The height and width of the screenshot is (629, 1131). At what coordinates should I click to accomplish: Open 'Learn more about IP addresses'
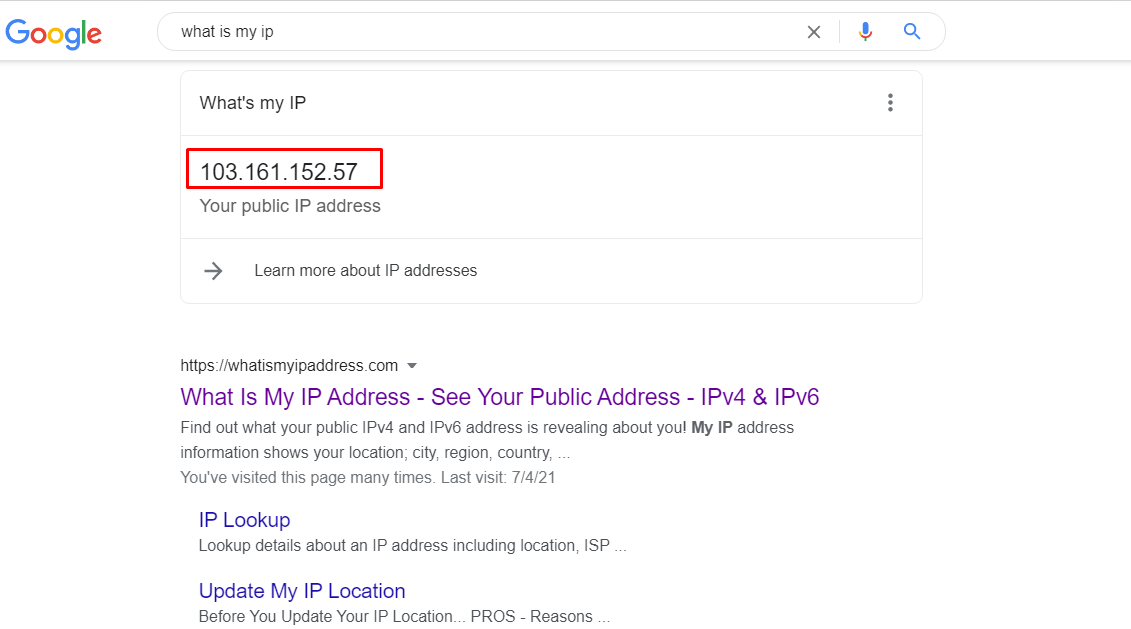click(x=365, y=271)
